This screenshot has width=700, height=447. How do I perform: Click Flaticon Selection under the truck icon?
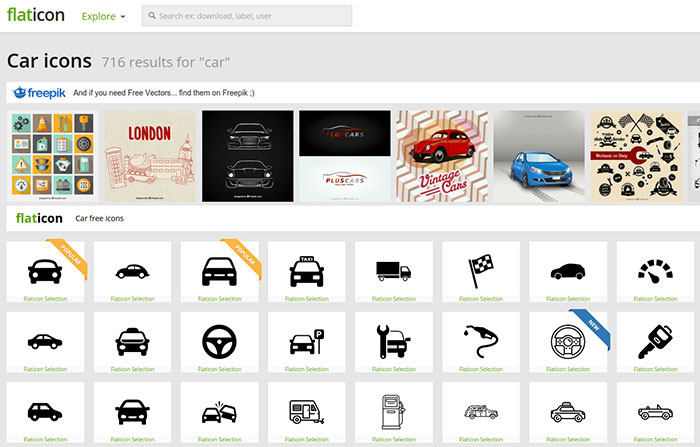(x=394, y=299)
